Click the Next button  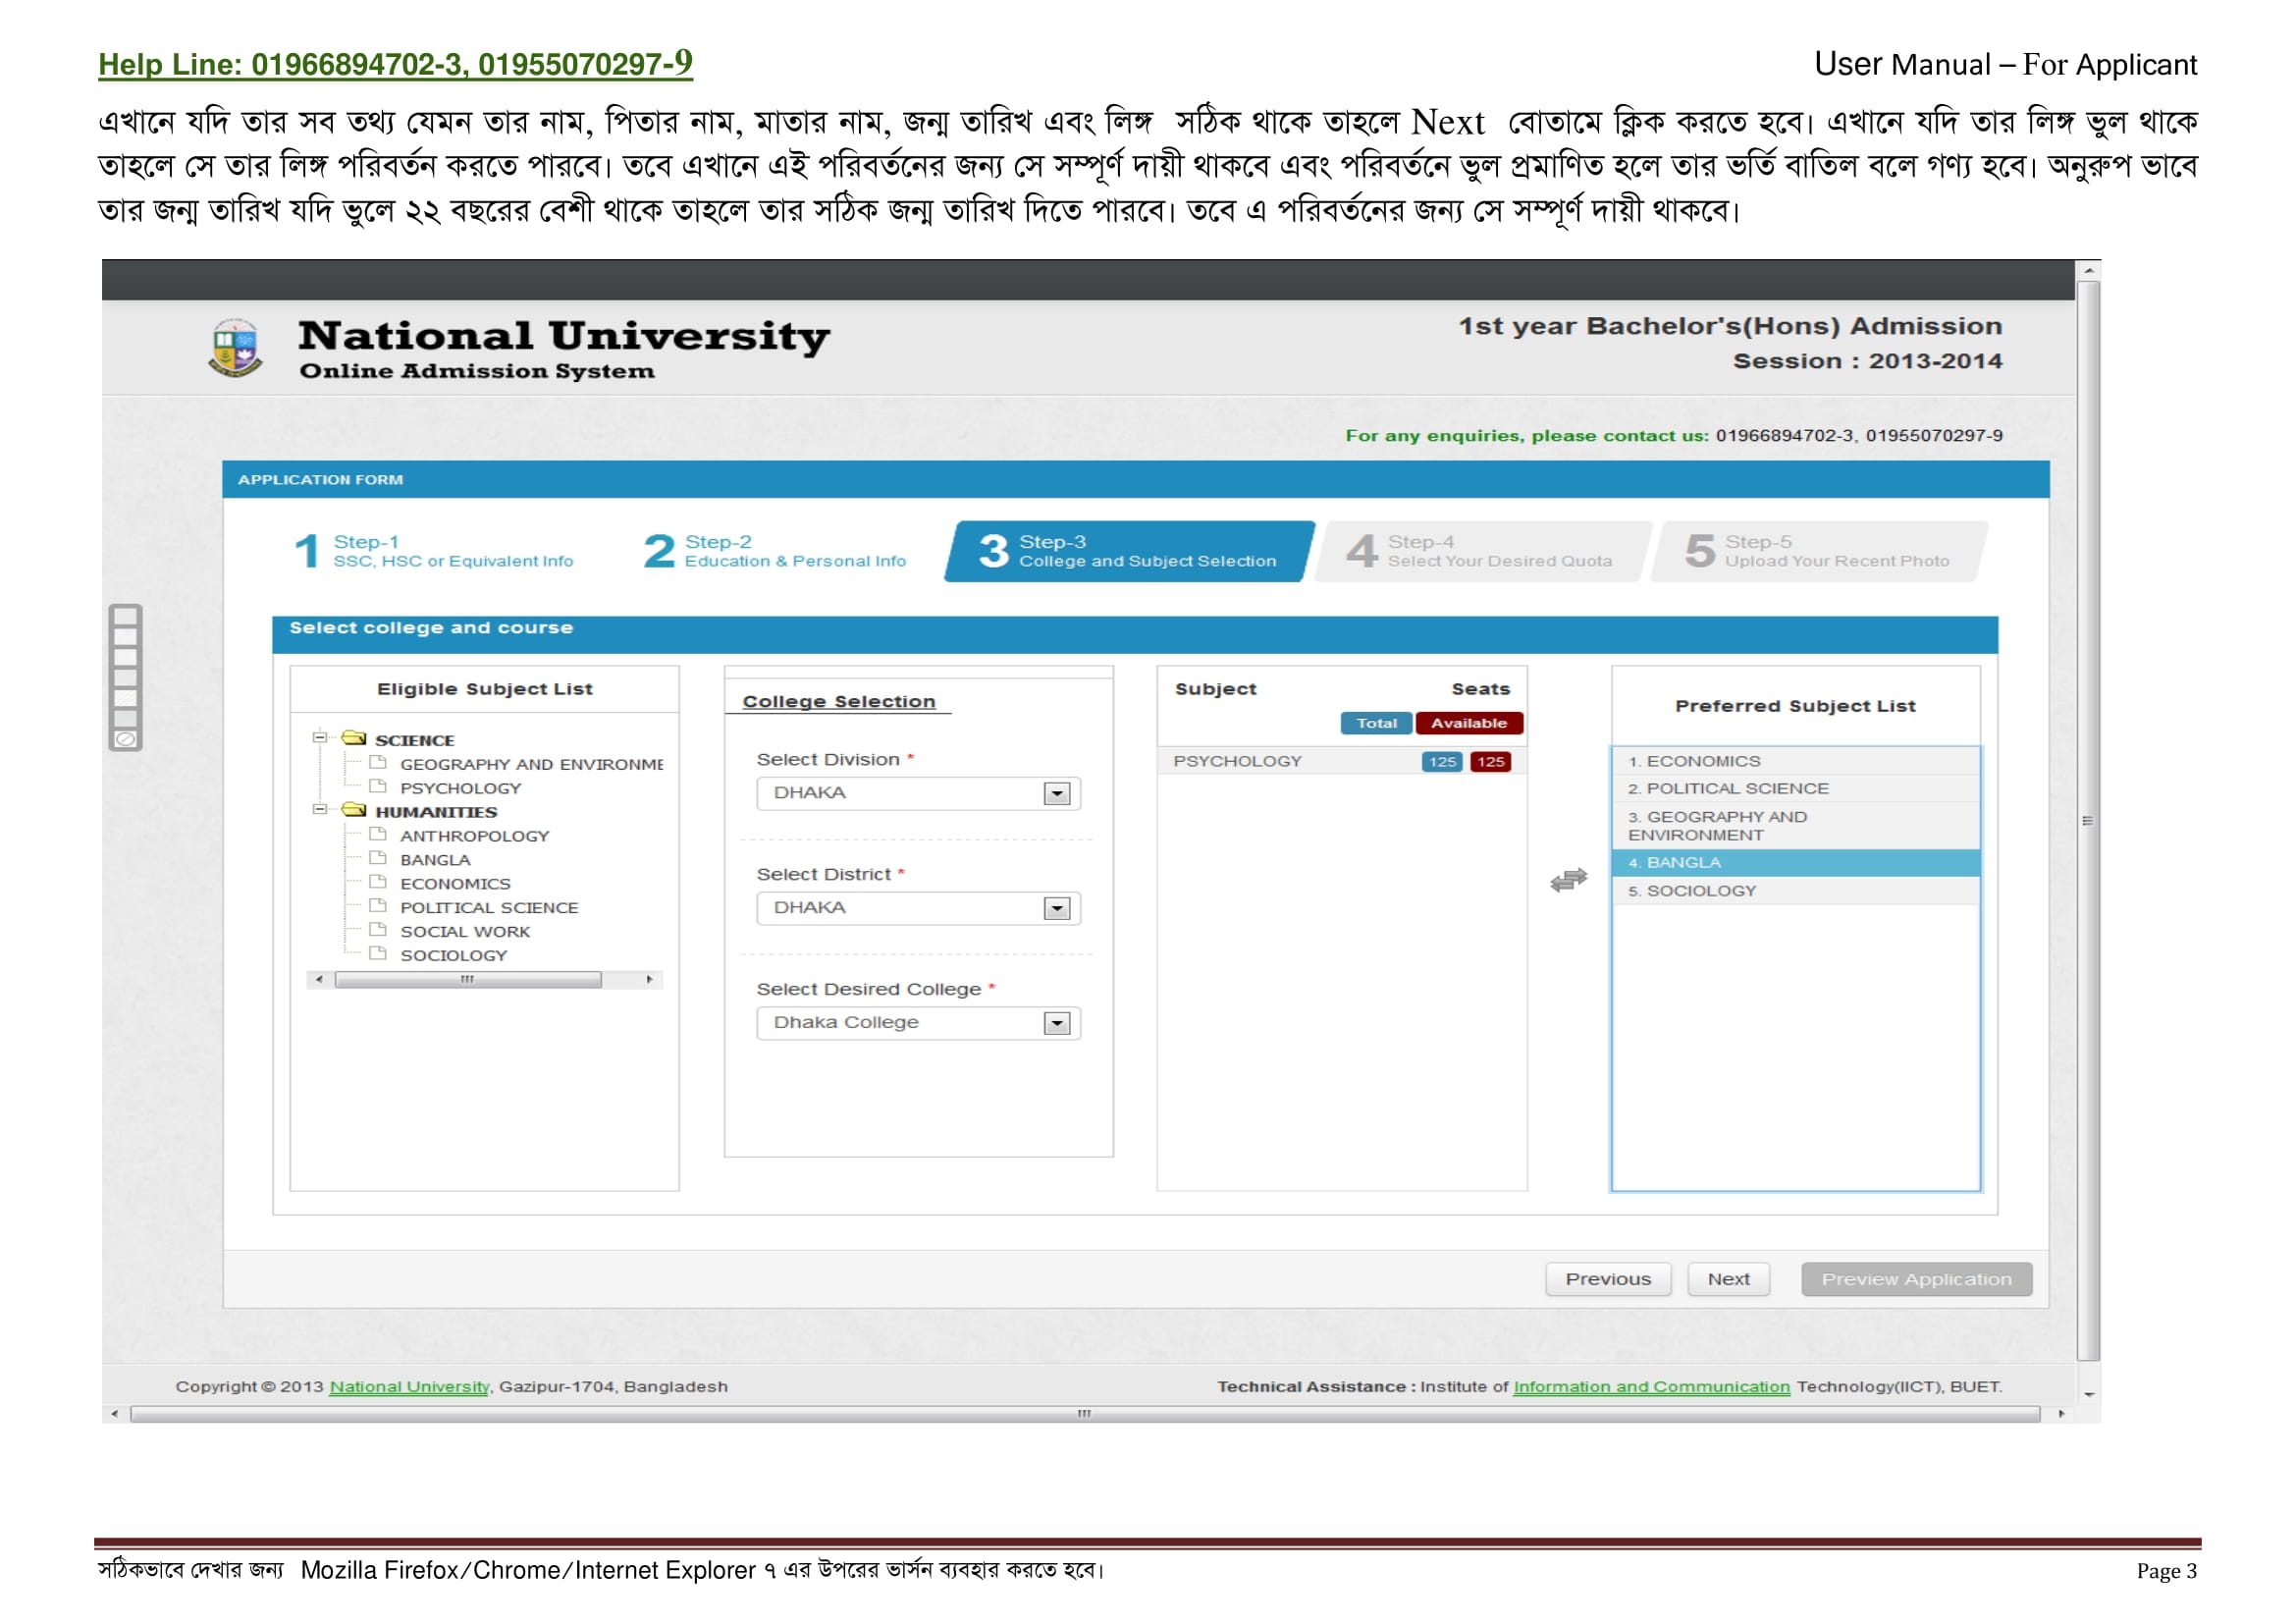coord(1728,1279)
